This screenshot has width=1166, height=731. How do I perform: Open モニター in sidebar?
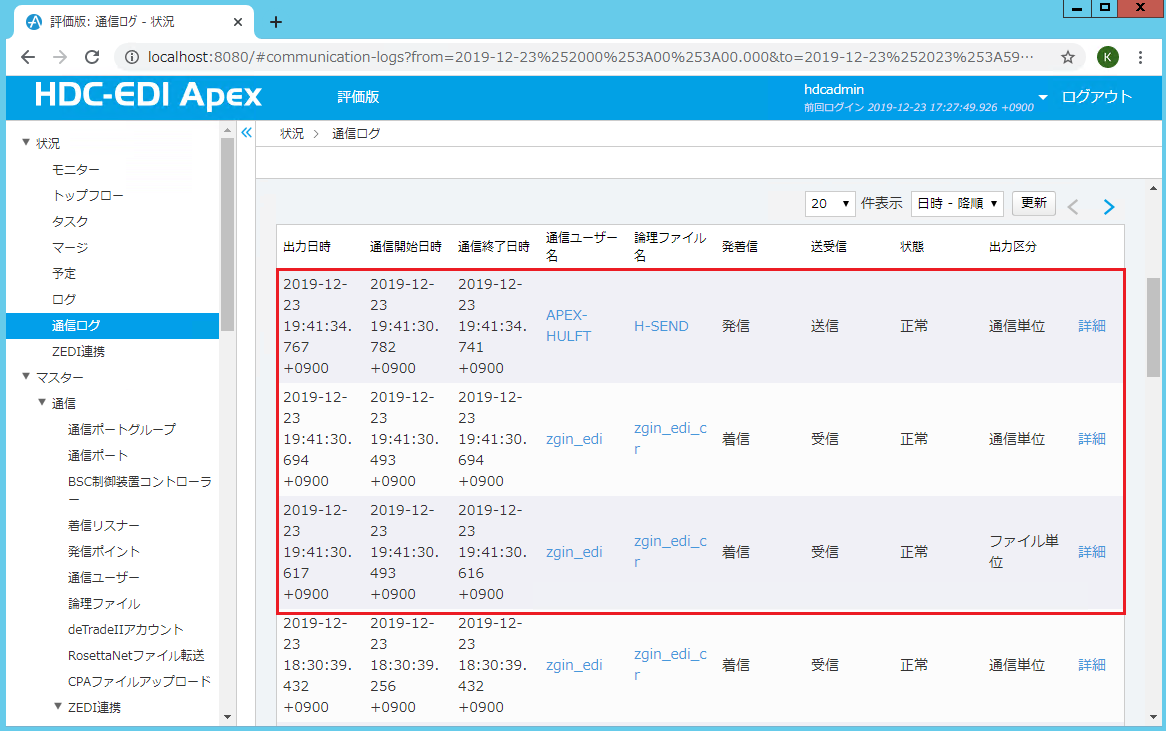coord(75,170)
